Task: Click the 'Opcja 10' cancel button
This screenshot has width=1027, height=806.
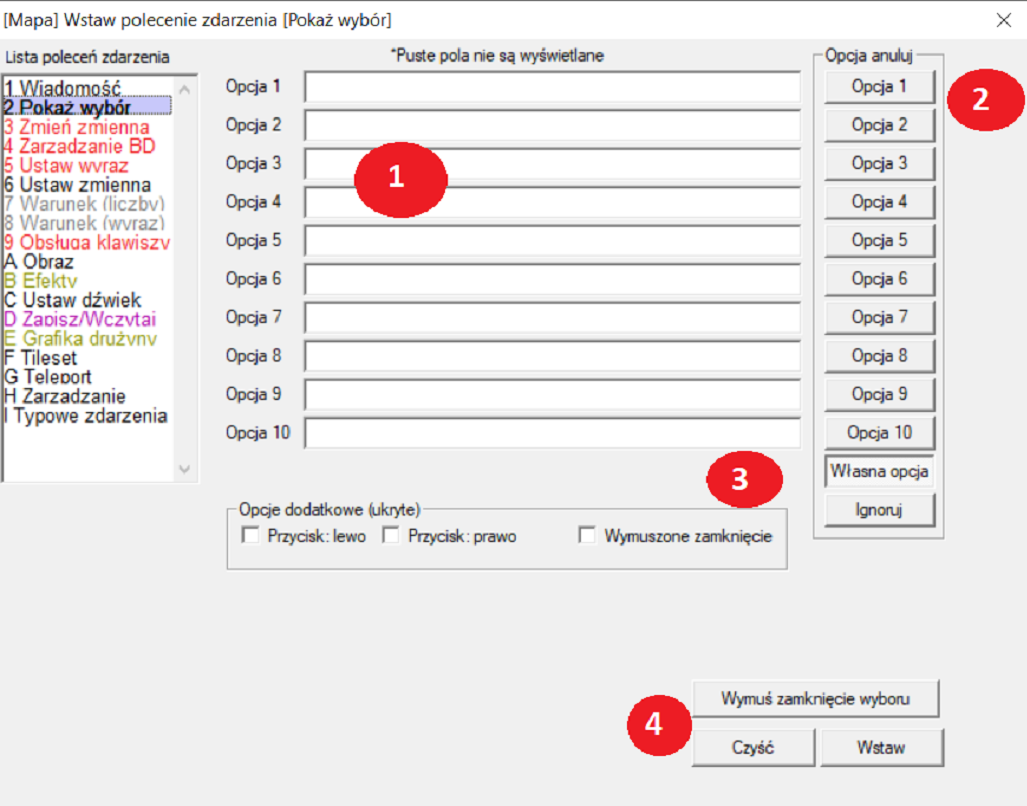Action: coord(879,433)
